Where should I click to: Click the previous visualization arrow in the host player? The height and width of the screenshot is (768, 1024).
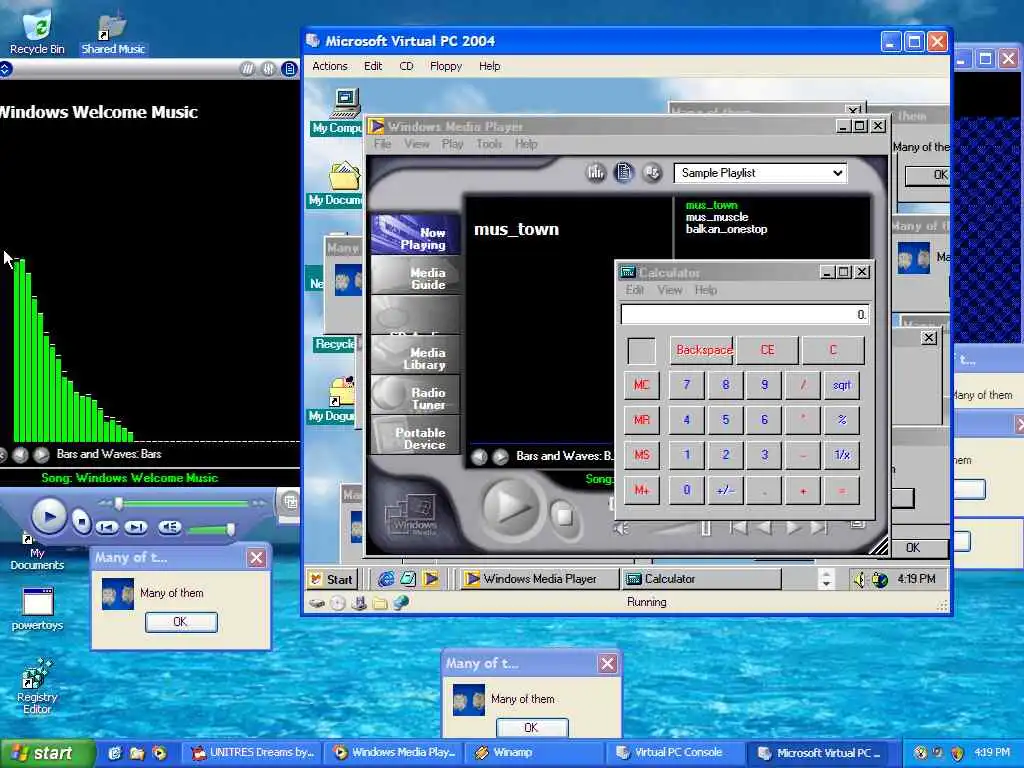point(20,455)
